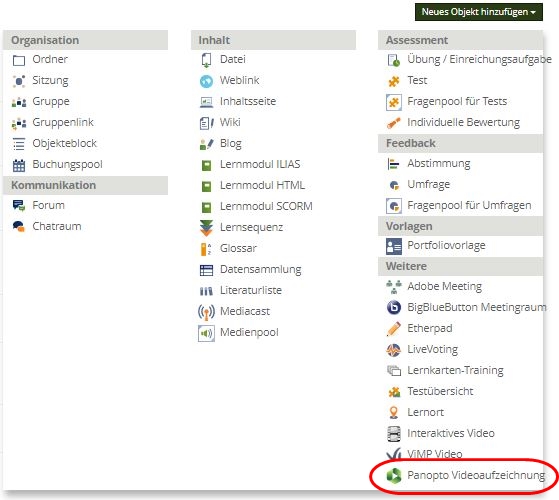The image size is (559, 500).
Task: Click the BigBlueButton Meetingraum icon
Action: (394, 308)
